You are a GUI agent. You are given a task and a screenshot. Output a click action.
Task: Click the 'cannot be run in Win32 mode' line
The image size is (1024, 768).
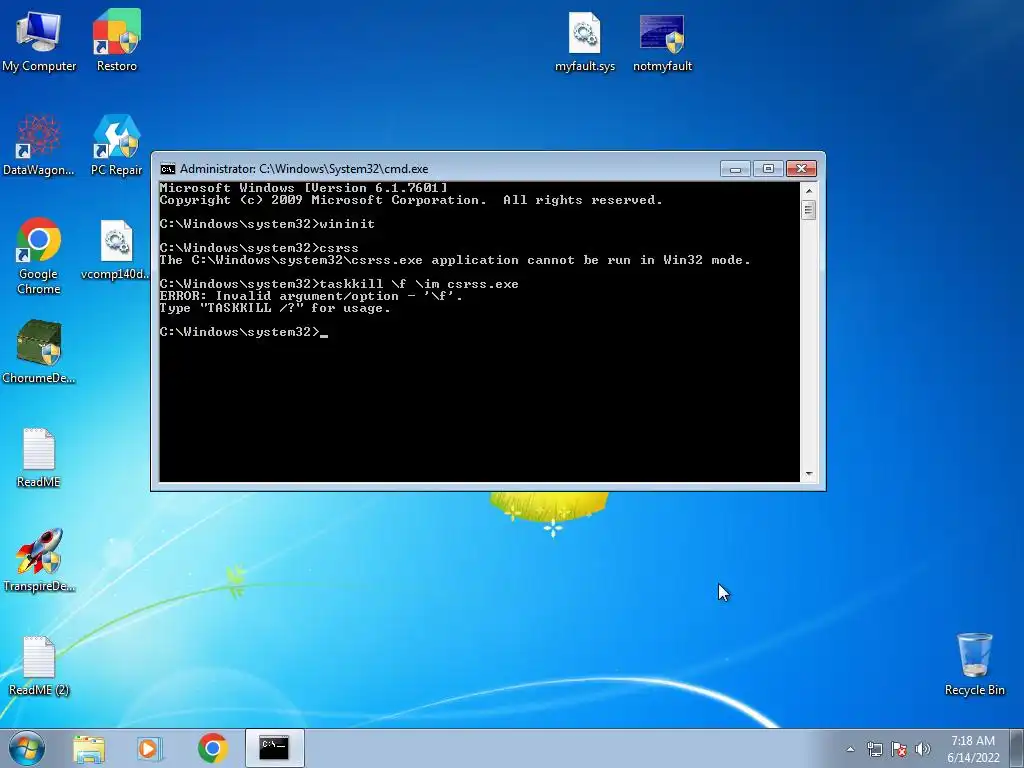tap(455, 260)
